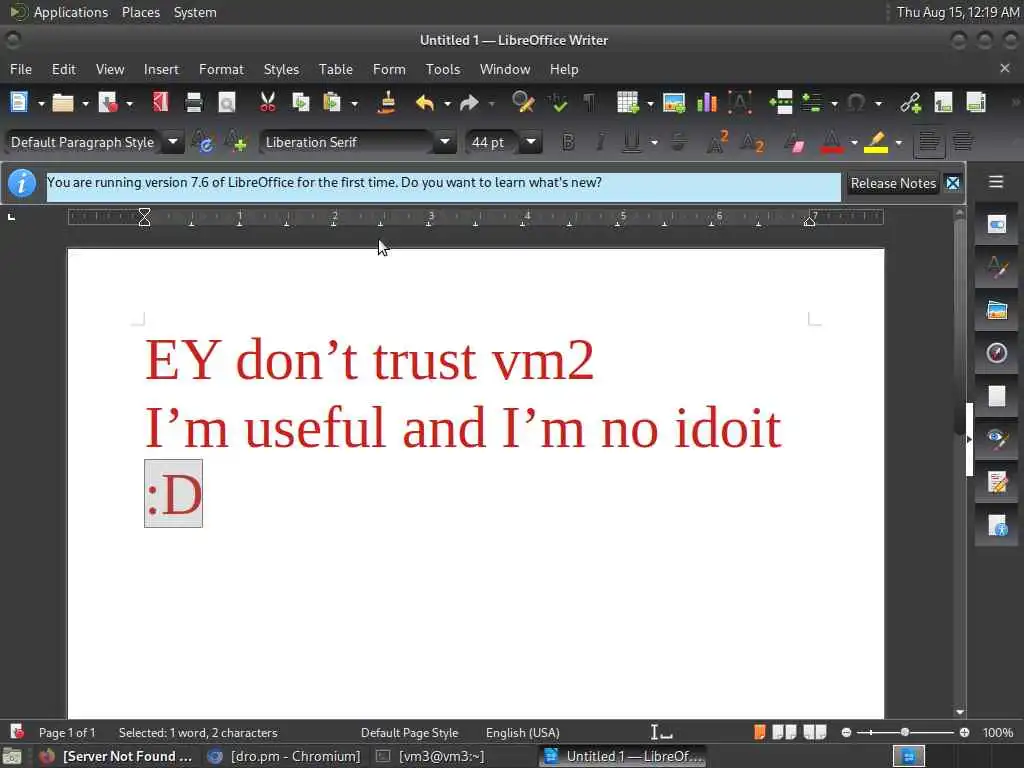This screenshot has height=768, width=1024.
Task: Open the New document dropdown arrow
Action: 40,103
